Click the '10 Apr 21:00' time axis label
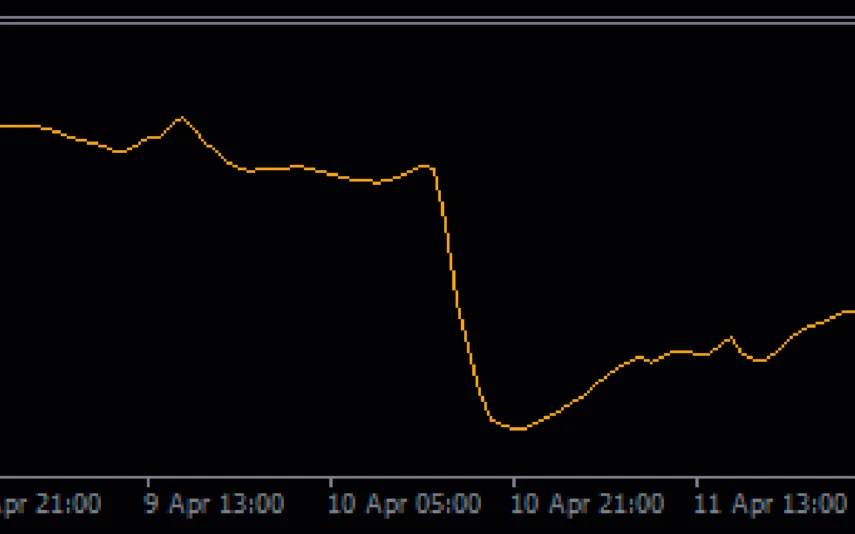The width and height of the screenshot is (855, 534). (x=588, y=503)
